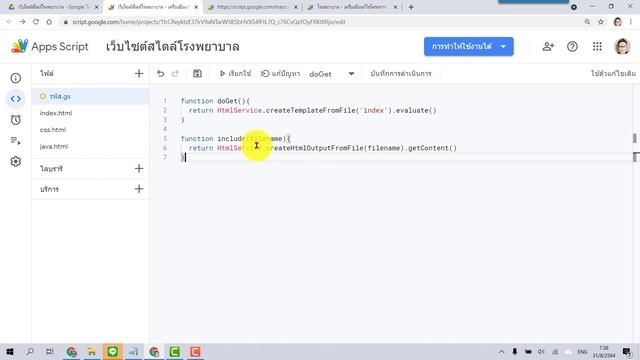Viewport: 640px width, 360px height.
Task: Share project with add-person icon
Action: (548, 47)
